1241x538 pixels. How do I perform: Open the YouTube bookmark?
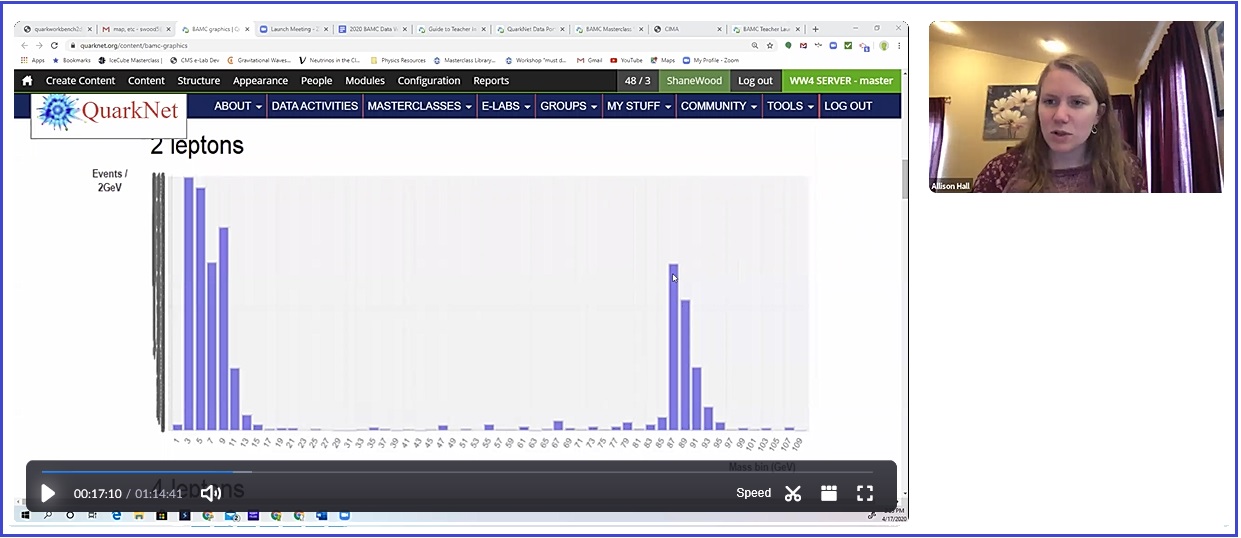click(x=627, y=61)
